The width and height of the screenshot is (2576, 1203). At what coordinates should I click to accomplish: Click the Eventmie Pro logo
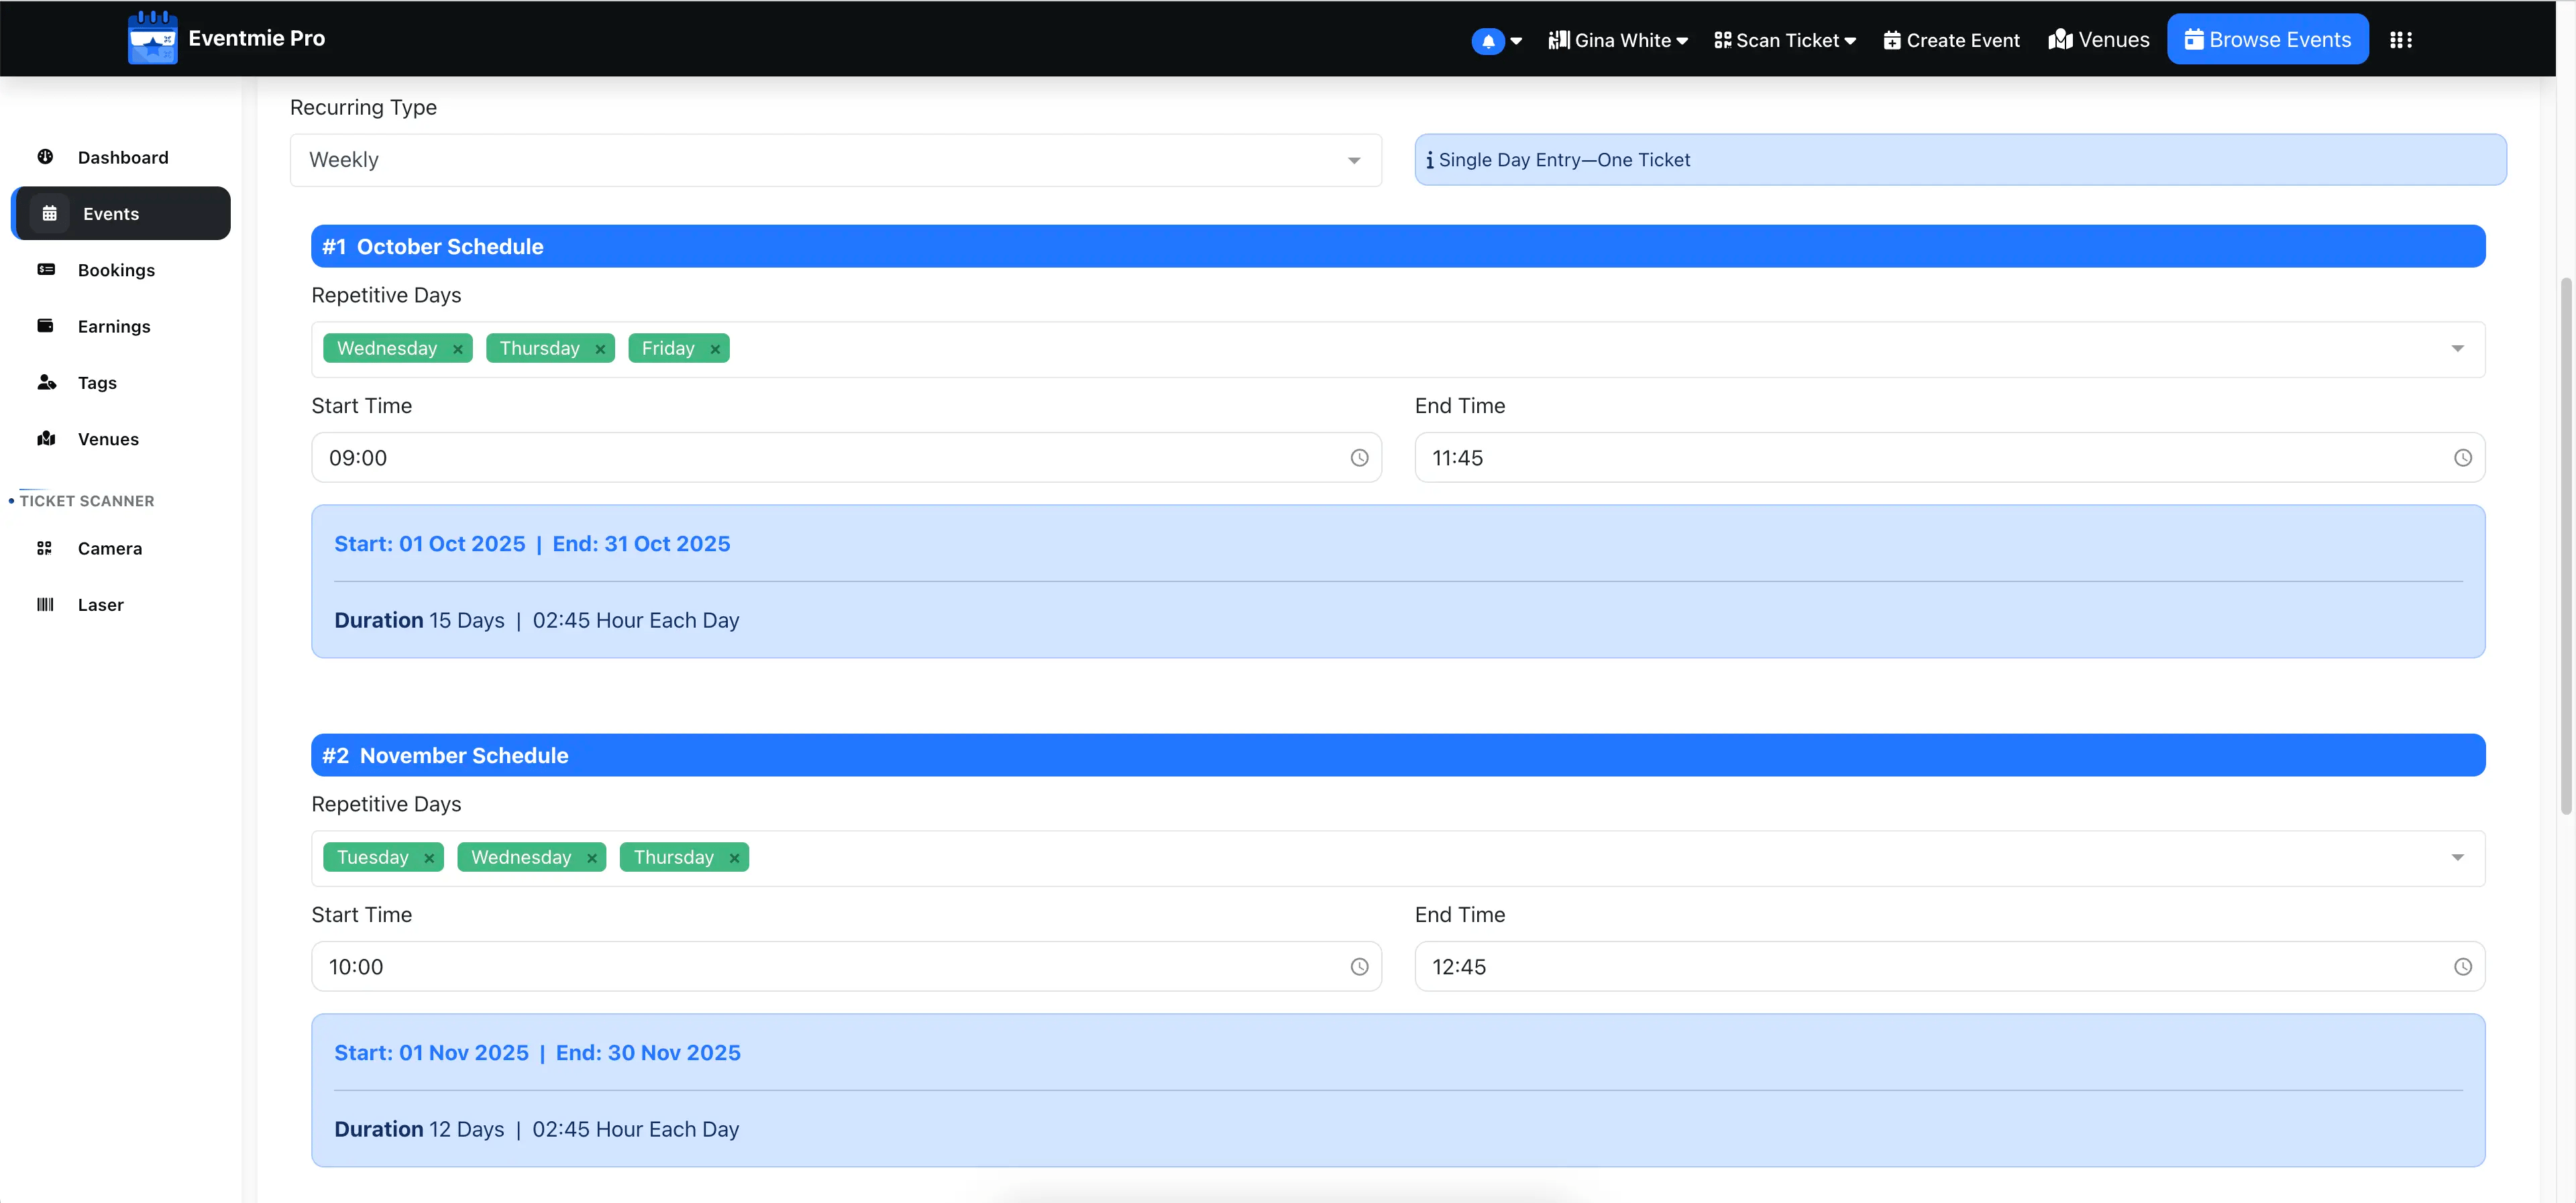[x=153, y=38]
